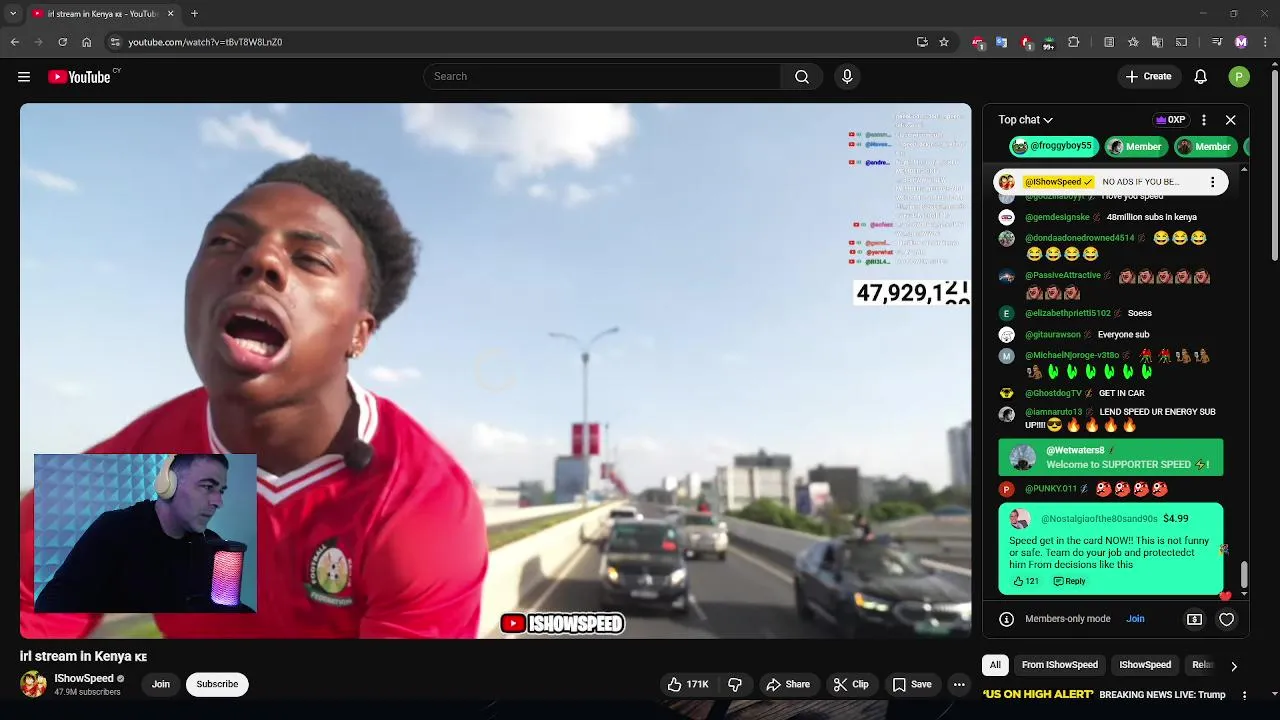The height and width of the screenshot is (720, 1280).
Task: Open the IShowSpeed channel avatar
Action: (33, 685)
